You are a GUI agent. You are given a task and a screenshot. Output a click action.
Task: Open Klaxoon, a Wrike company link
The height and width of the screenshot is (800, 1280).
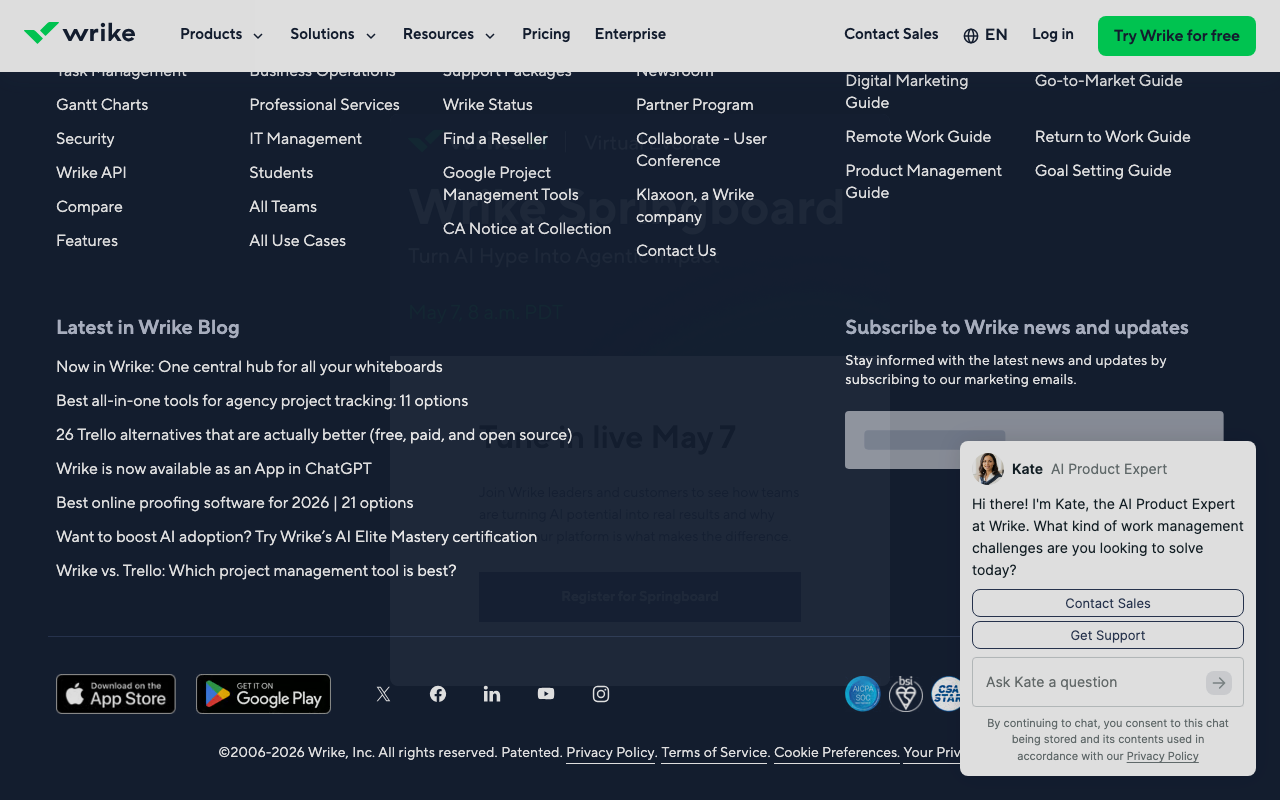(x=695, y=206)
